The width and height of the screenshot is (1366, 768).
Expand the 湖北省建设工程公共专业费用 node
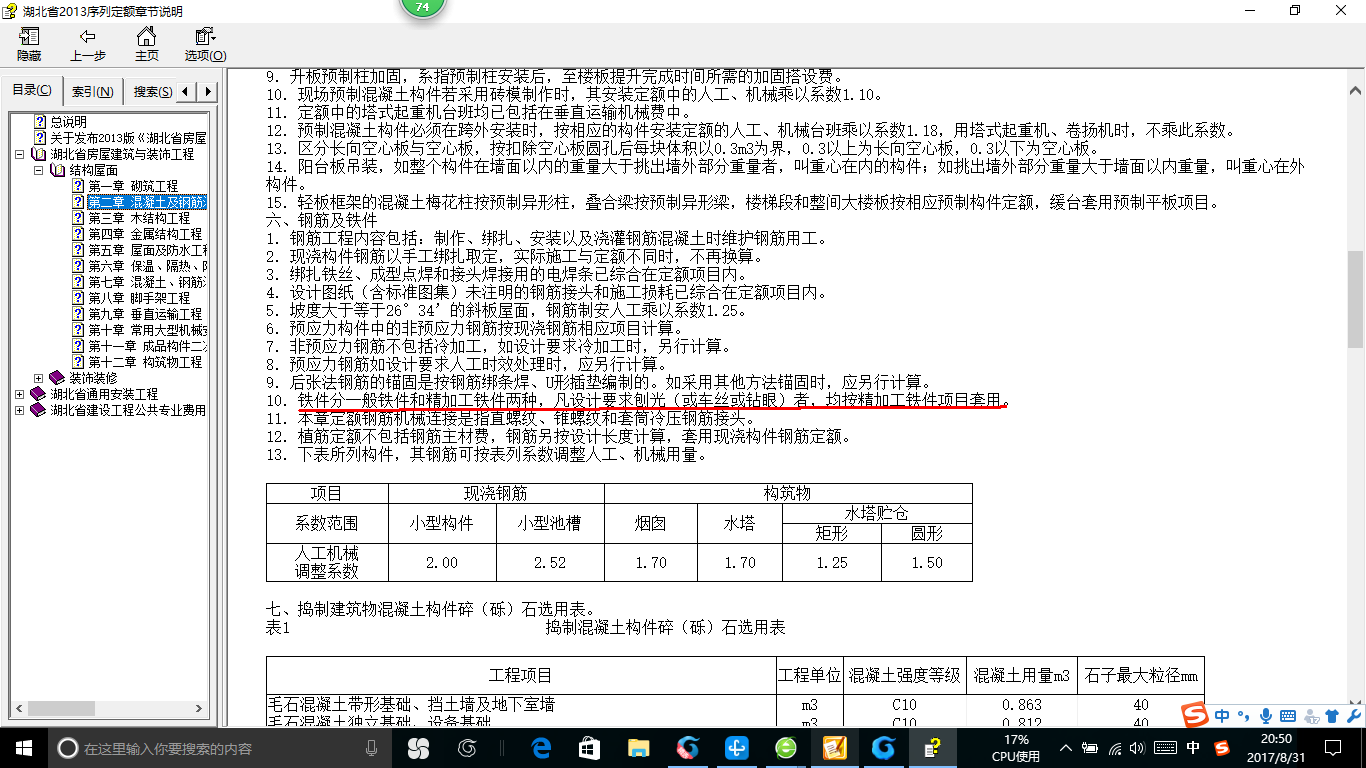pos(21,410)
